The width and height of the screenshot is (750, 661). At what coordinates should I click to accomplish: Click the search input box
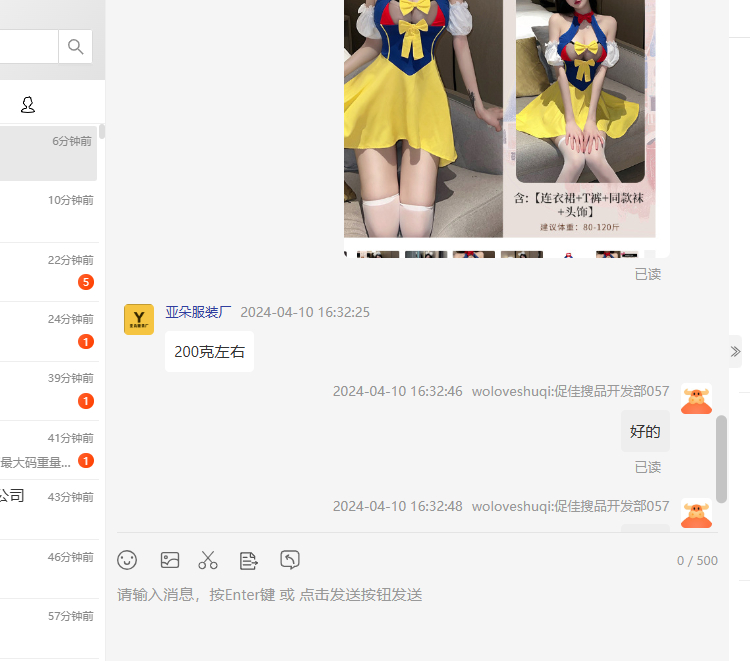coord(29,46)
